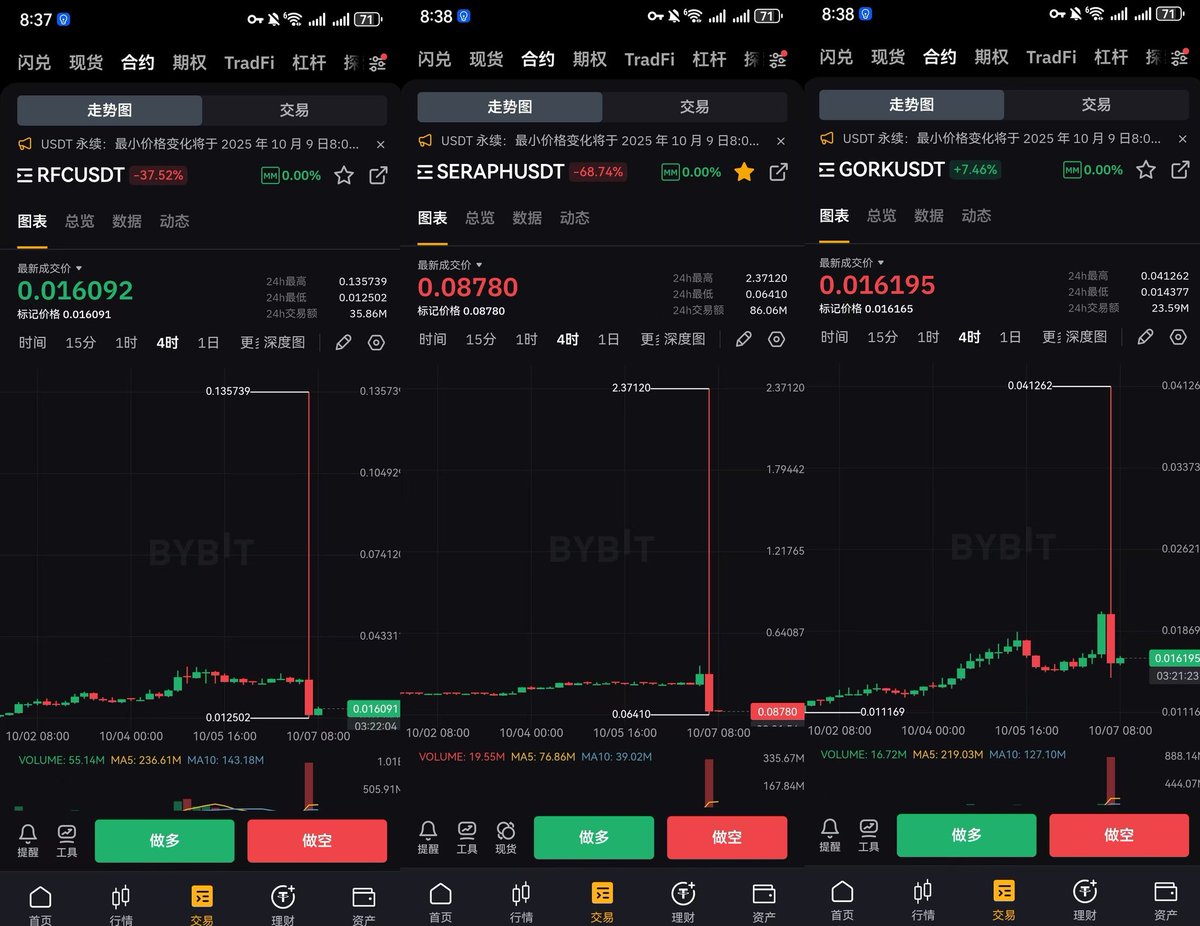
Task: Open 资产 wallet on RFCUSDT screen
Action: [364, 903]
